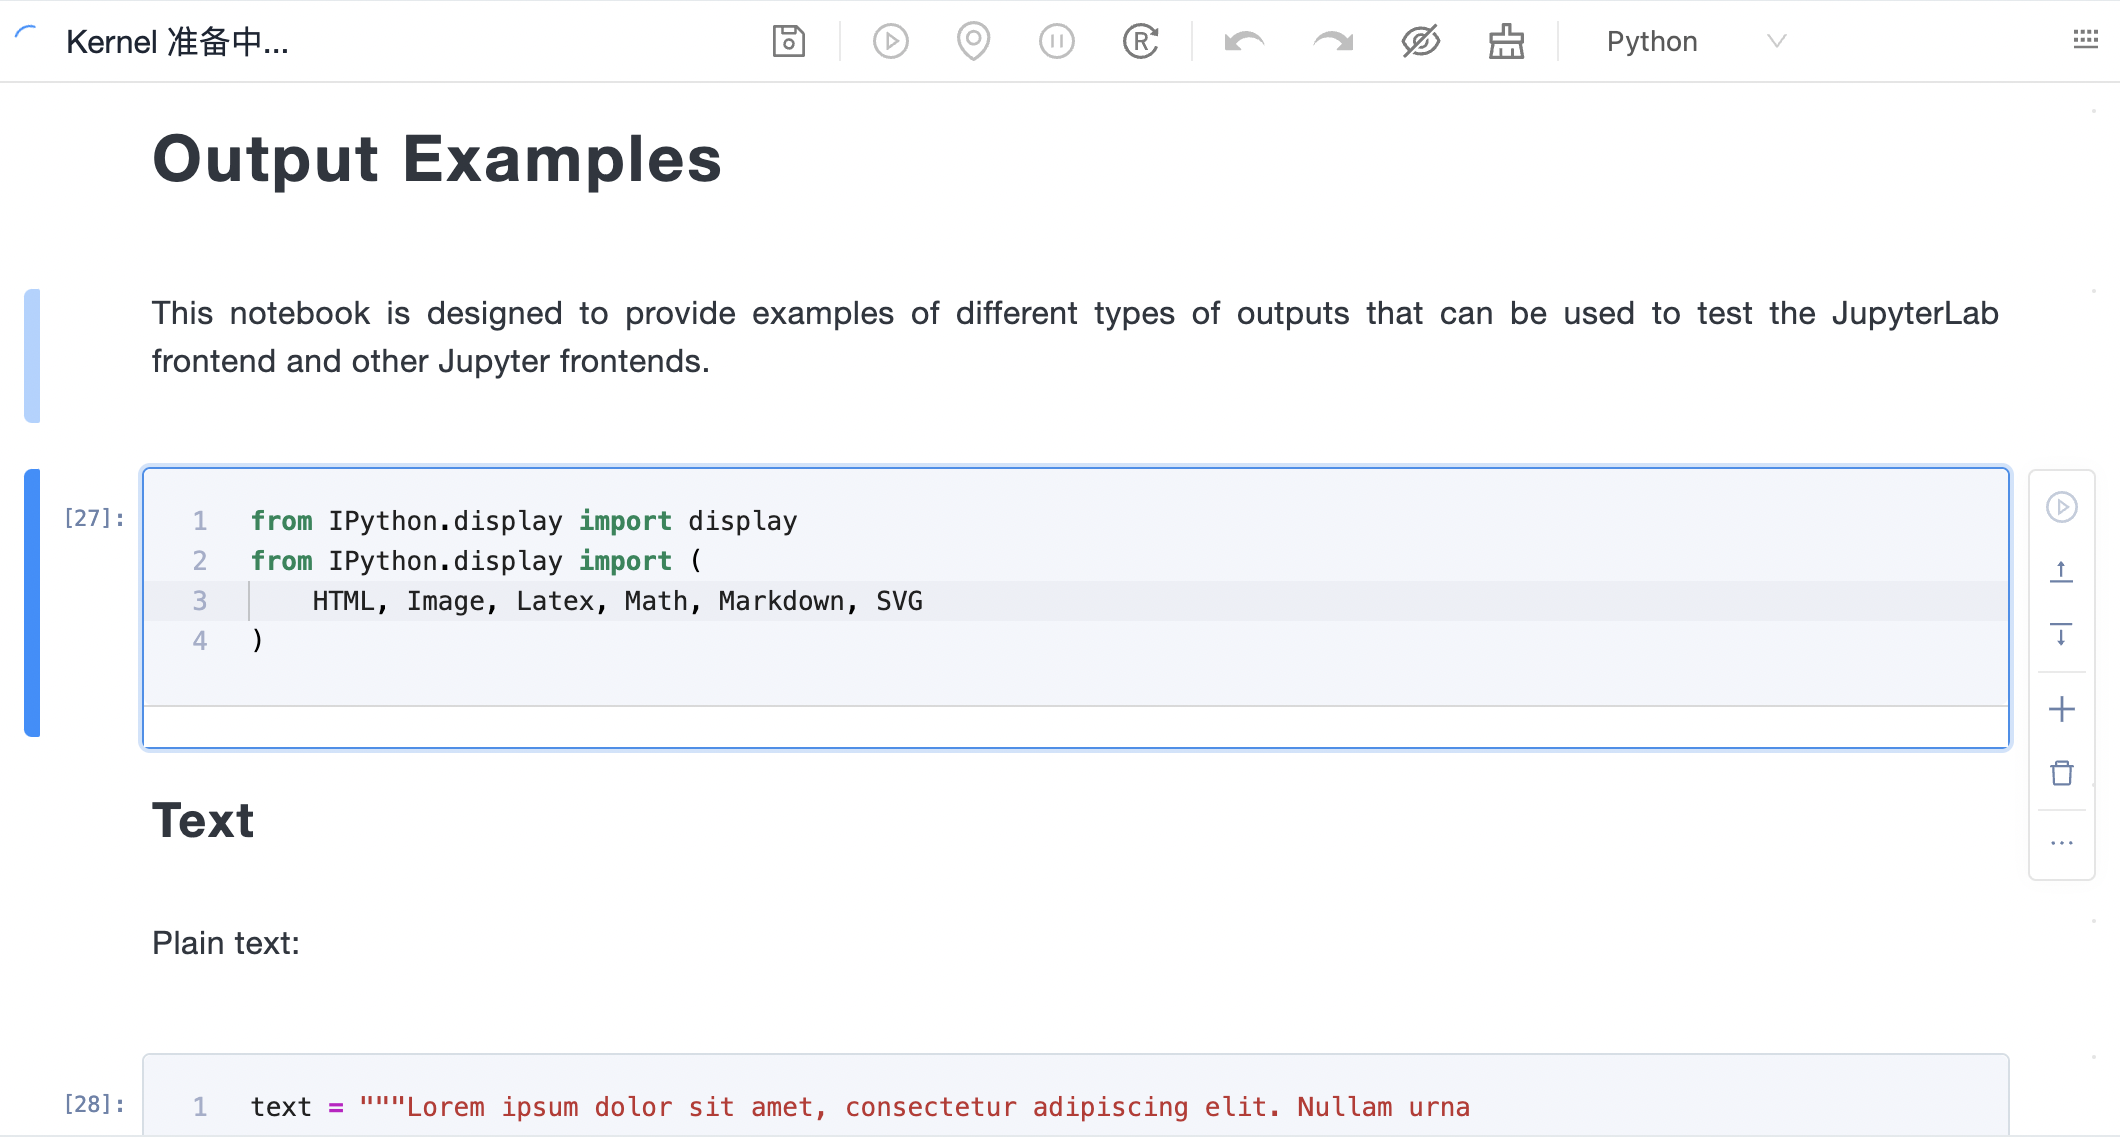Move the selected cell down
Screen dimensions: 2120x1138
(x=2061, y=634)
